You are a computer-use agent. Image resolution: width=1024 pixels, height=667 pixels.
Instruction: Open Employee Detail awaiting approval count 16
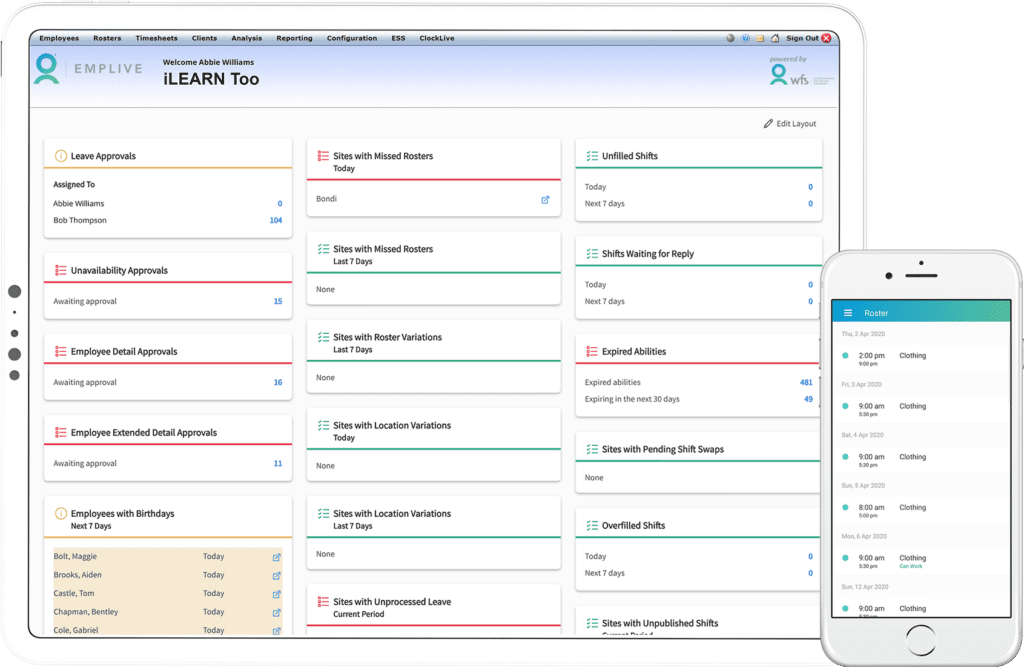pos(278,382)
